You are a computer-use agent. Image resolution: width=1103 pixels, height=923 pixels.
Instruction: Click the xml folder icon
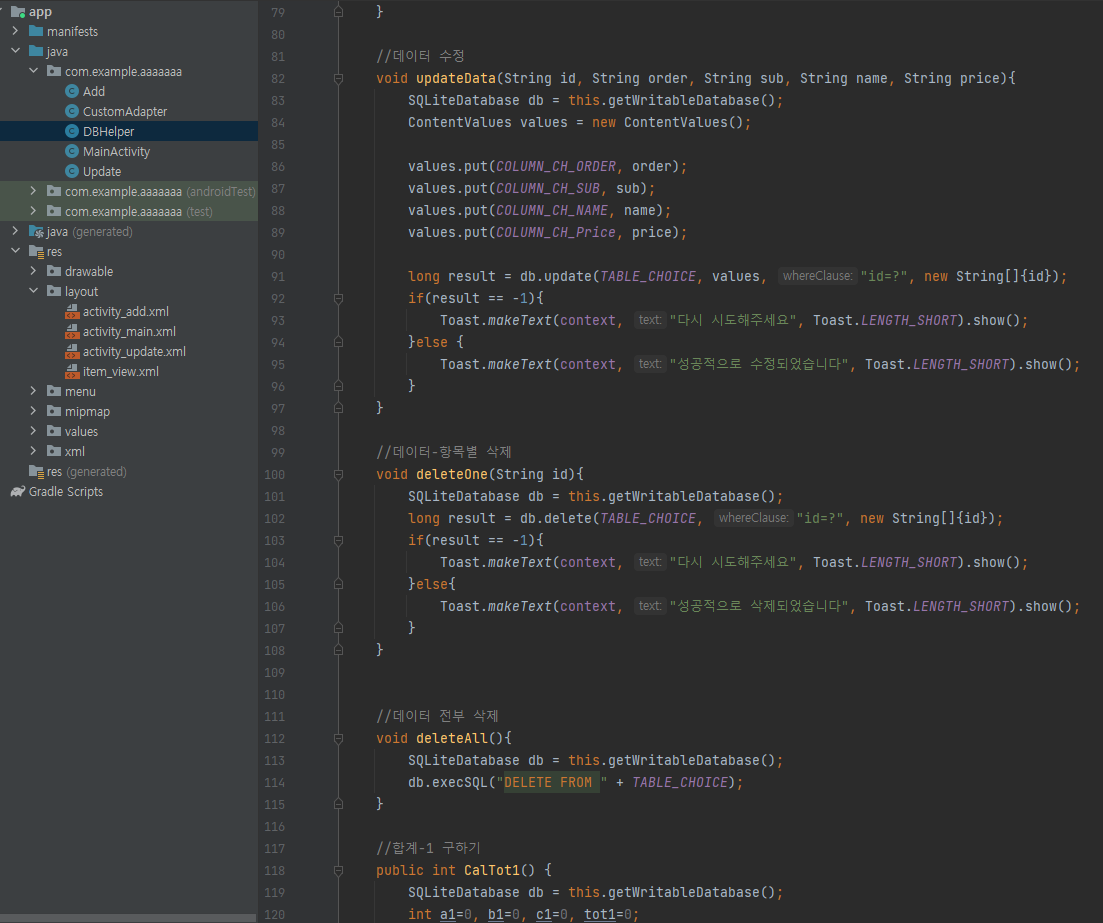[54, 452]
